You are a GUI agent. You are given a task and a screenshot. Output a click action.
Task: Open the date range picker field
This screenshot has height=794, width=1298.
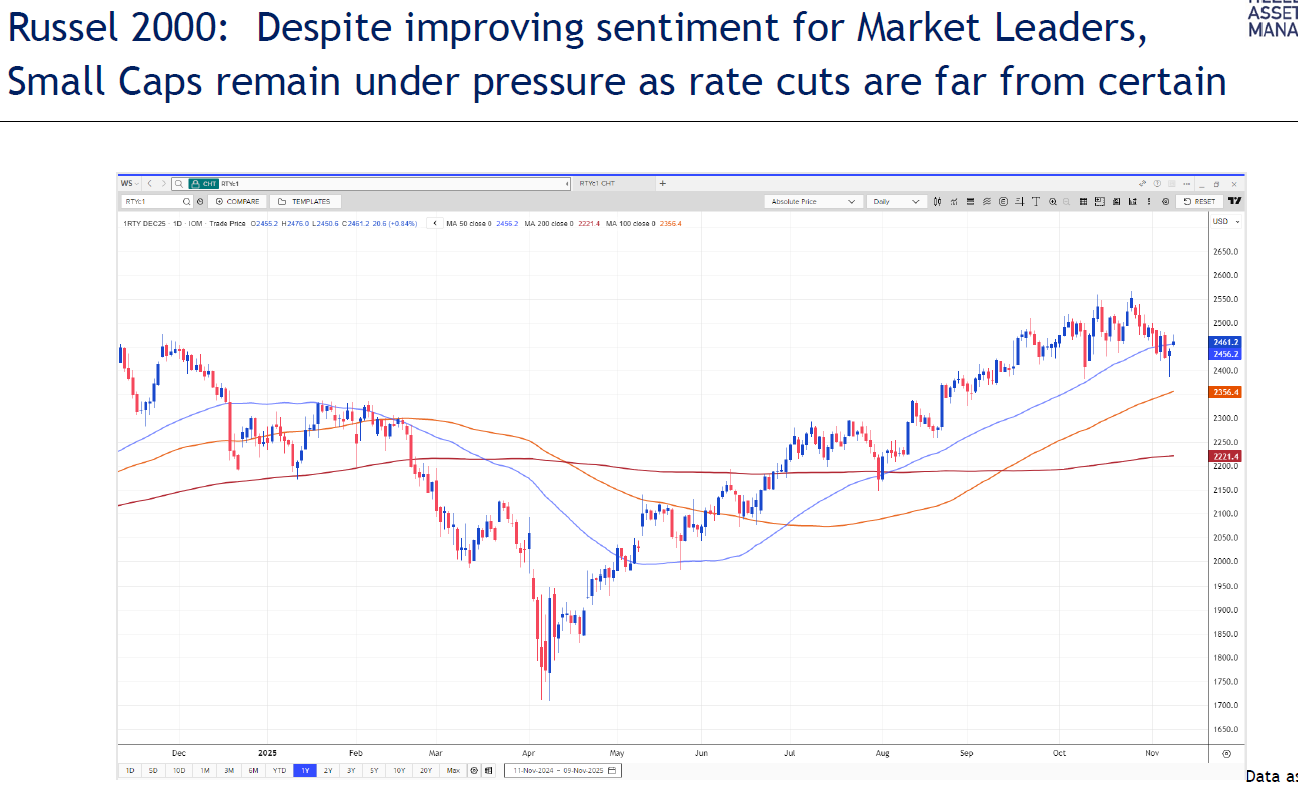click(x=564, y=771)
